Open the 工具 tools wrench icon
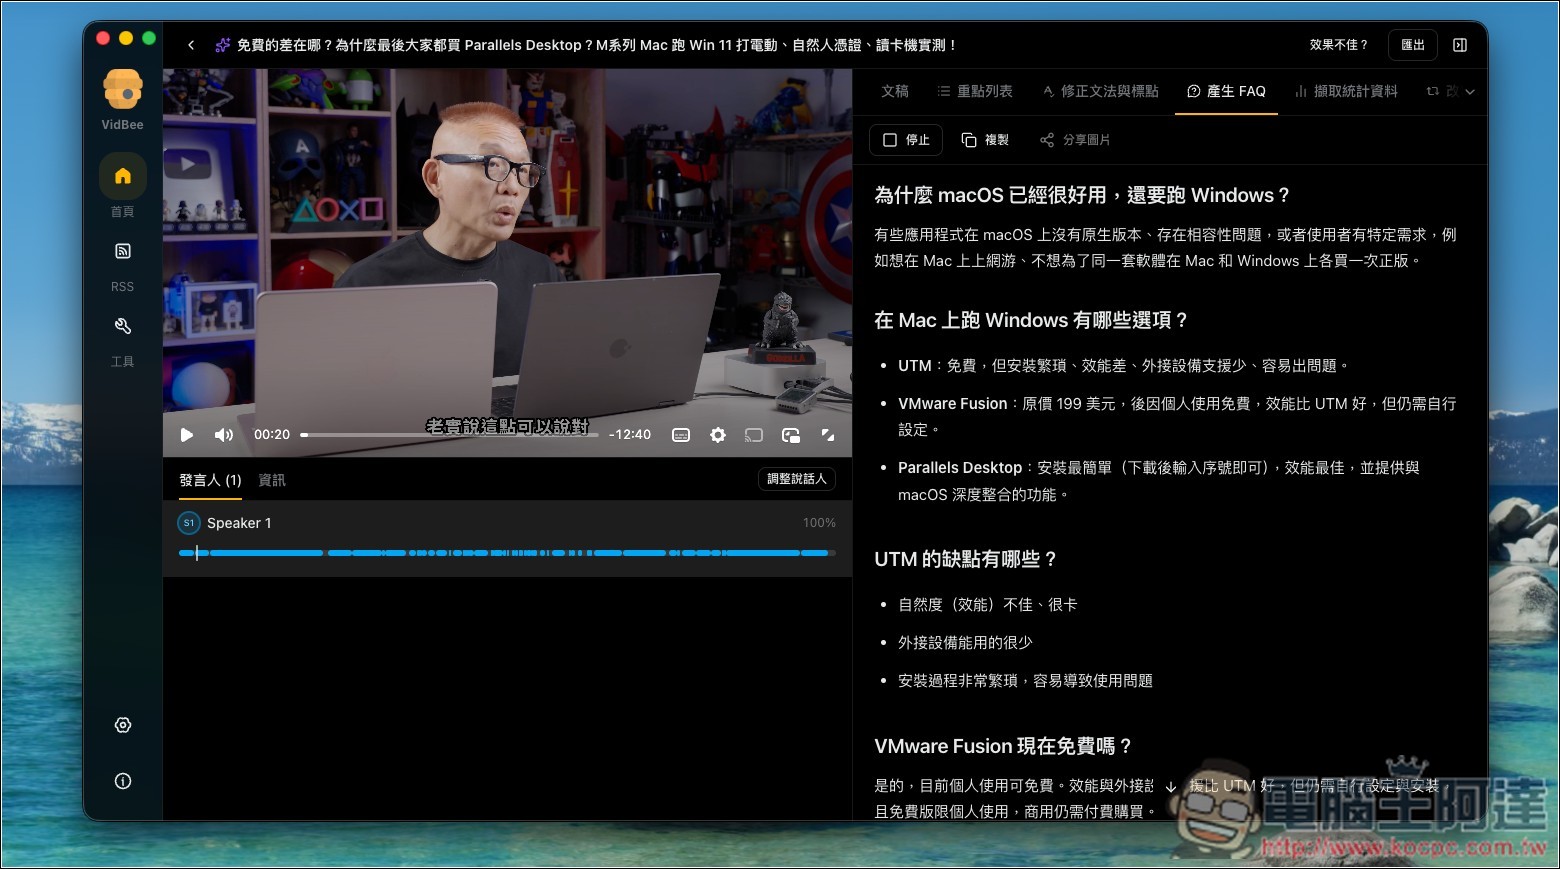 123,326
